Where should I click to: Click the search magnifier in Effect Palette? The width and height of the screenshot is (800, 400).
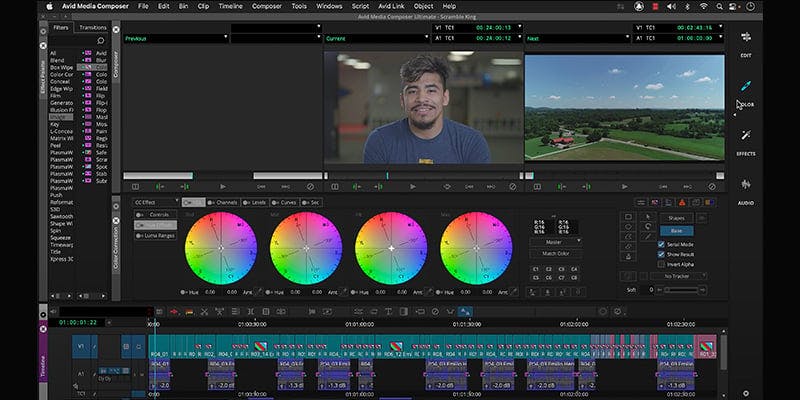coord(101,41)
